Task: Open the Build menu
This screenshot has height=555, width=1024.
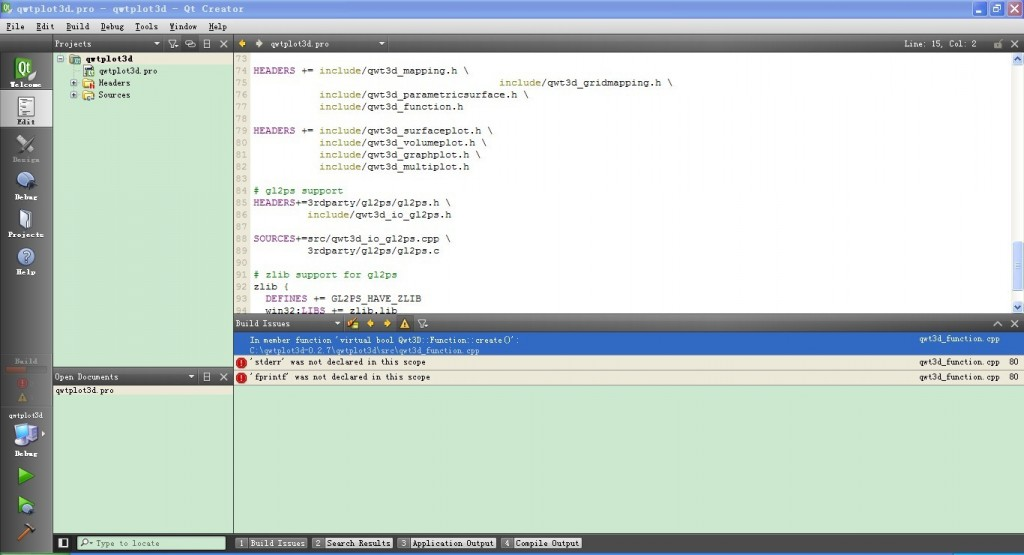Action: [78, 26]
